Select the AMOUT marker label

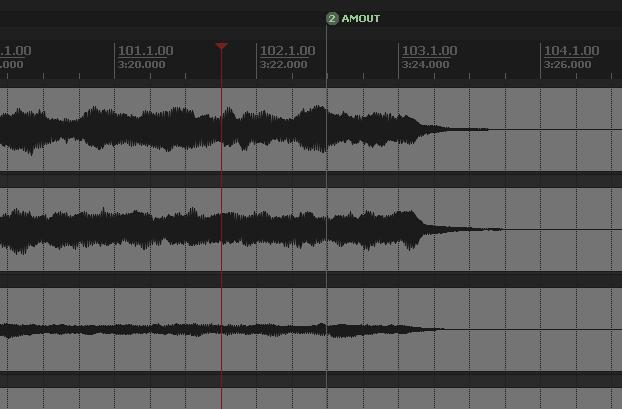[361, 18]
